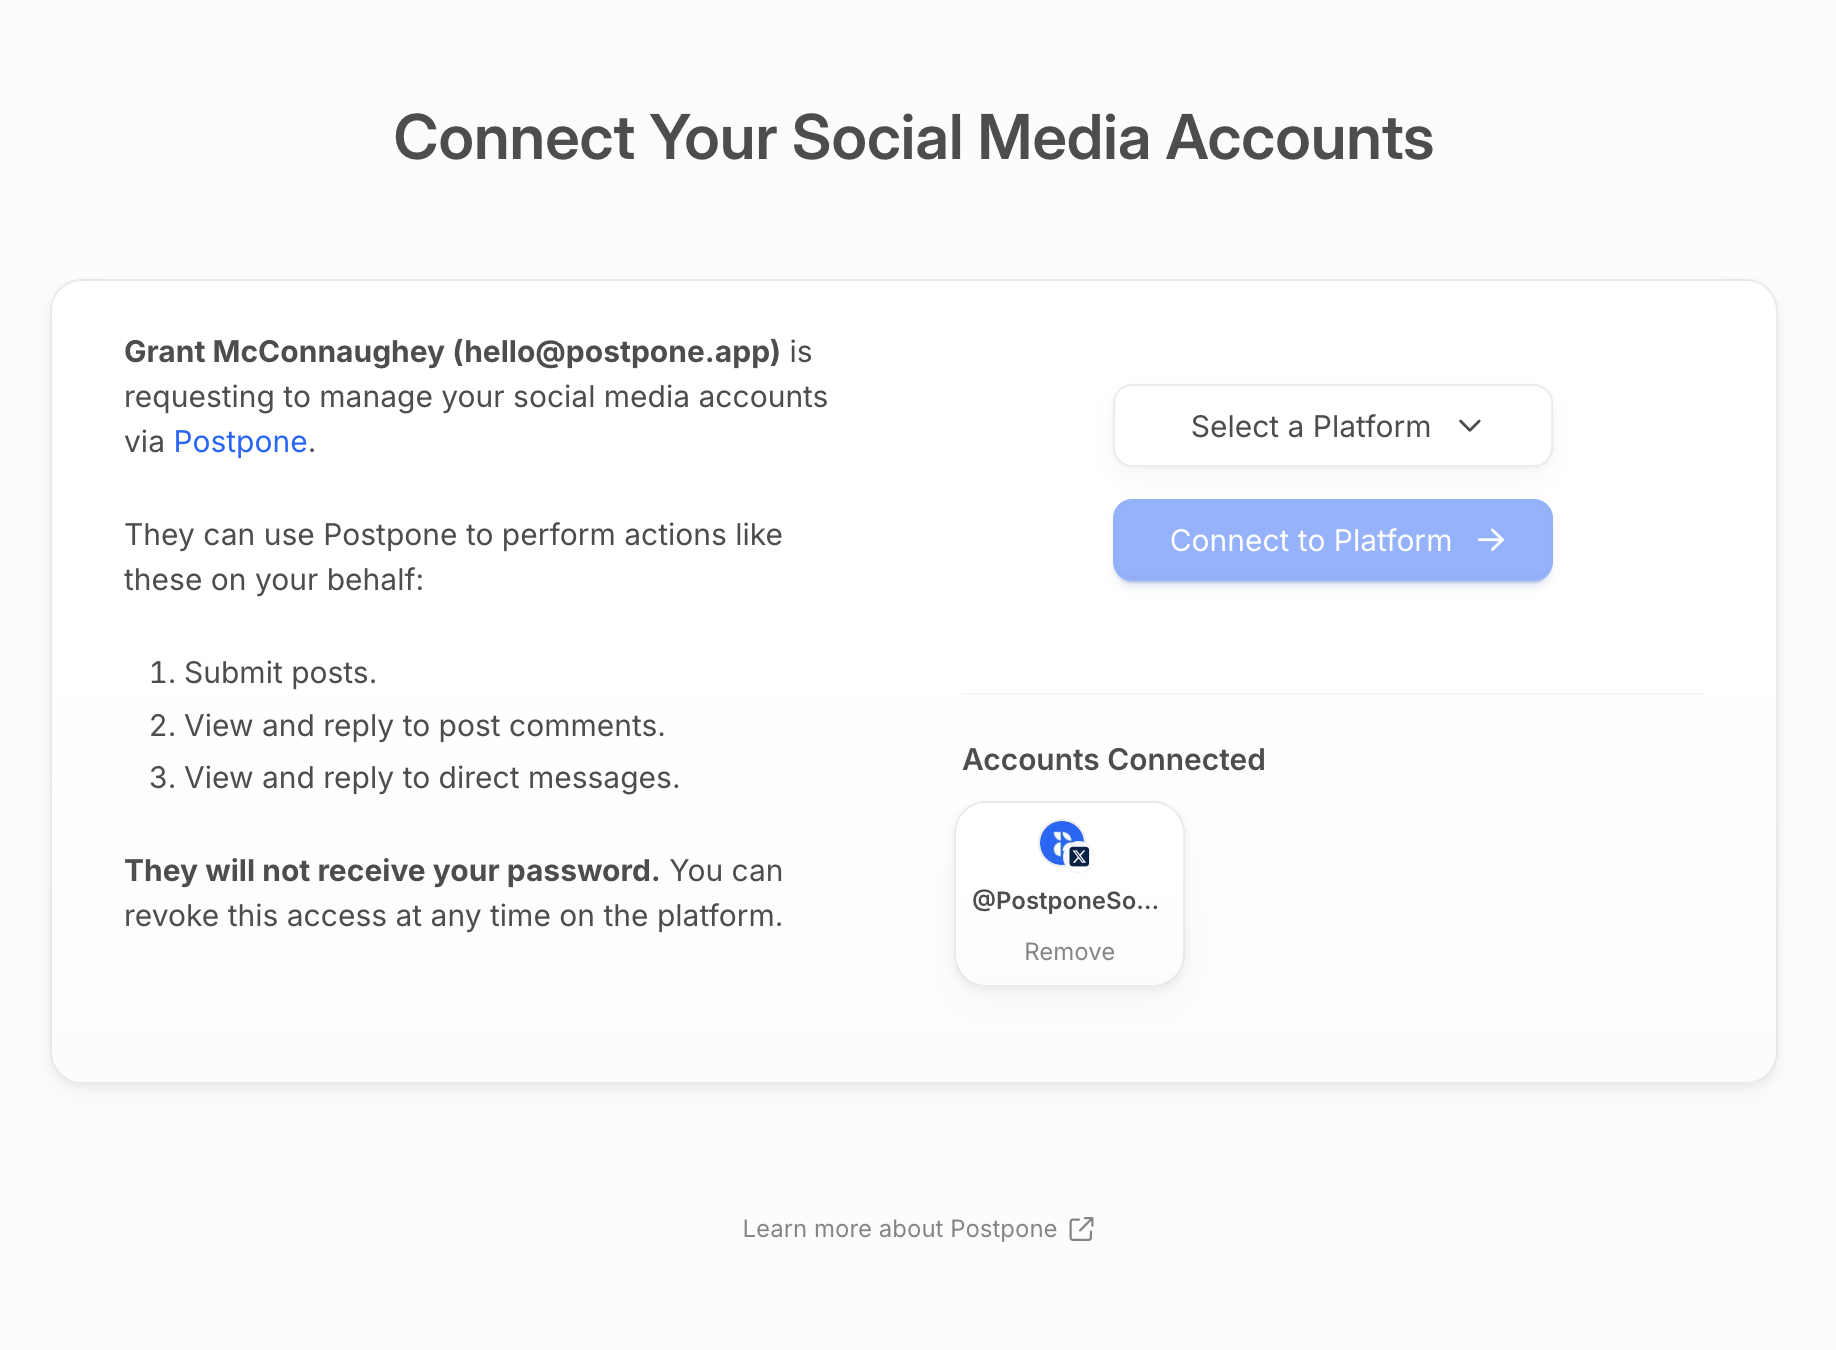This screenshot has height=1350, width=1836.
Task: Click the arrow icon inside Connect to Platform
Action: [x=1492, y=540]
